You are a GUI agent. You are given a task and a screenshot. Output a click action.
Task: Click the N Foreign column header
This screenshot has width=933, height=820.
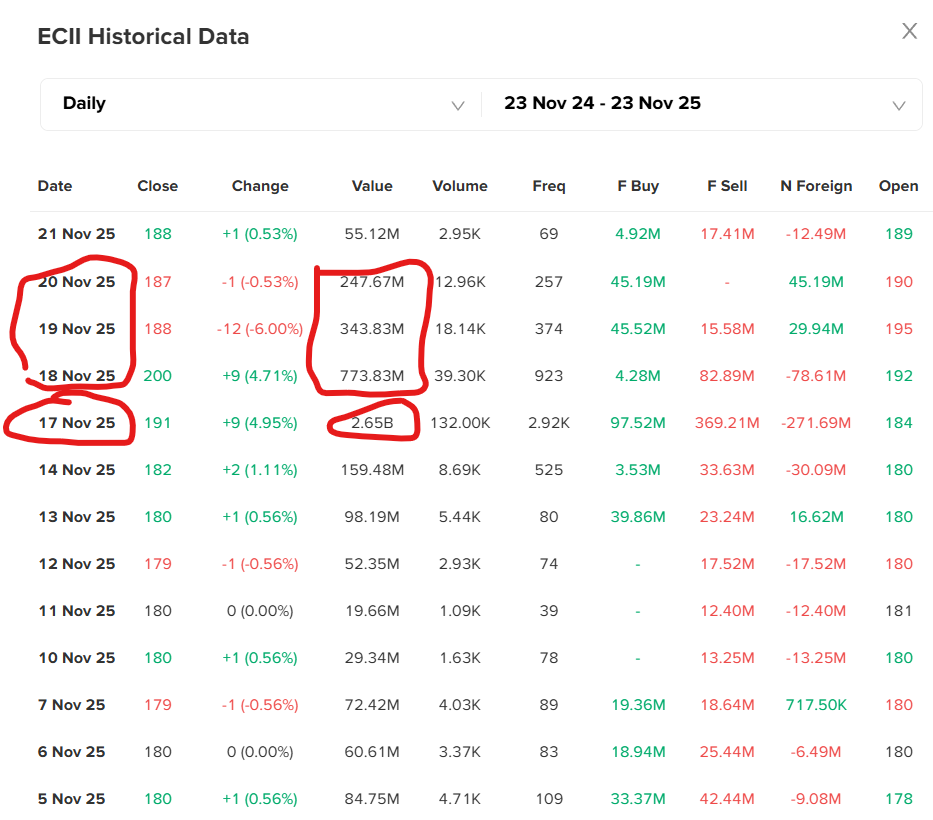[x=816, y=186]
